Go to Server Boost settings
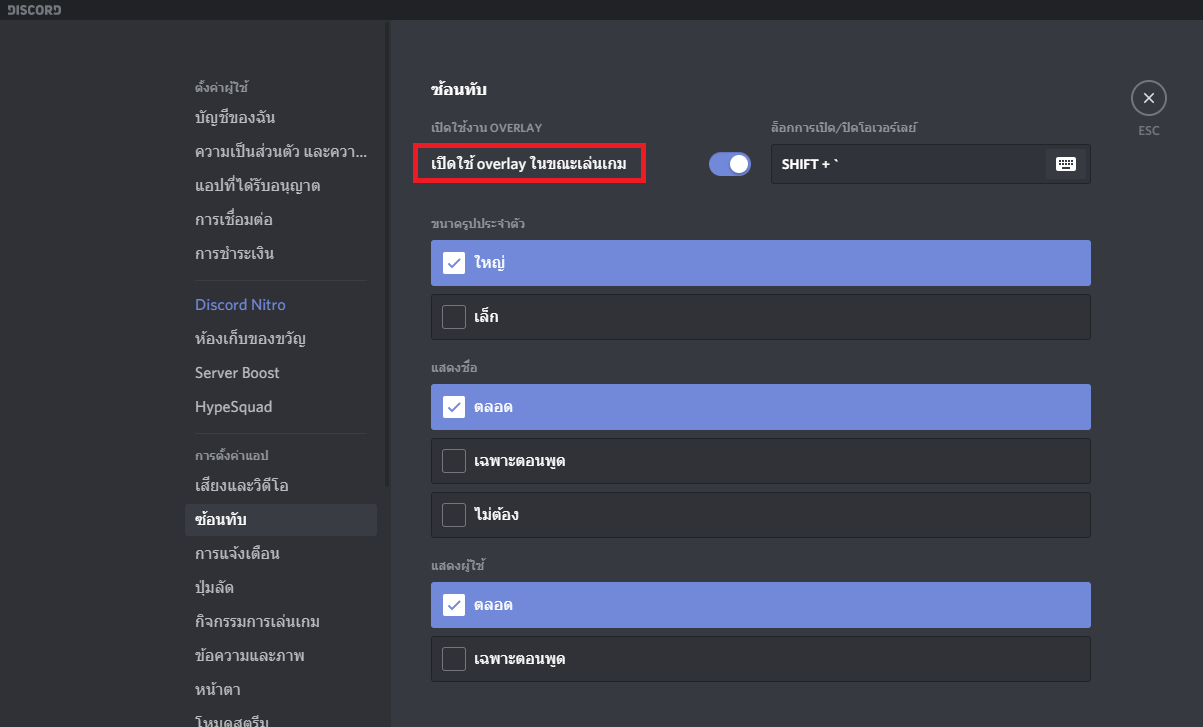 [x=237, y=373]
